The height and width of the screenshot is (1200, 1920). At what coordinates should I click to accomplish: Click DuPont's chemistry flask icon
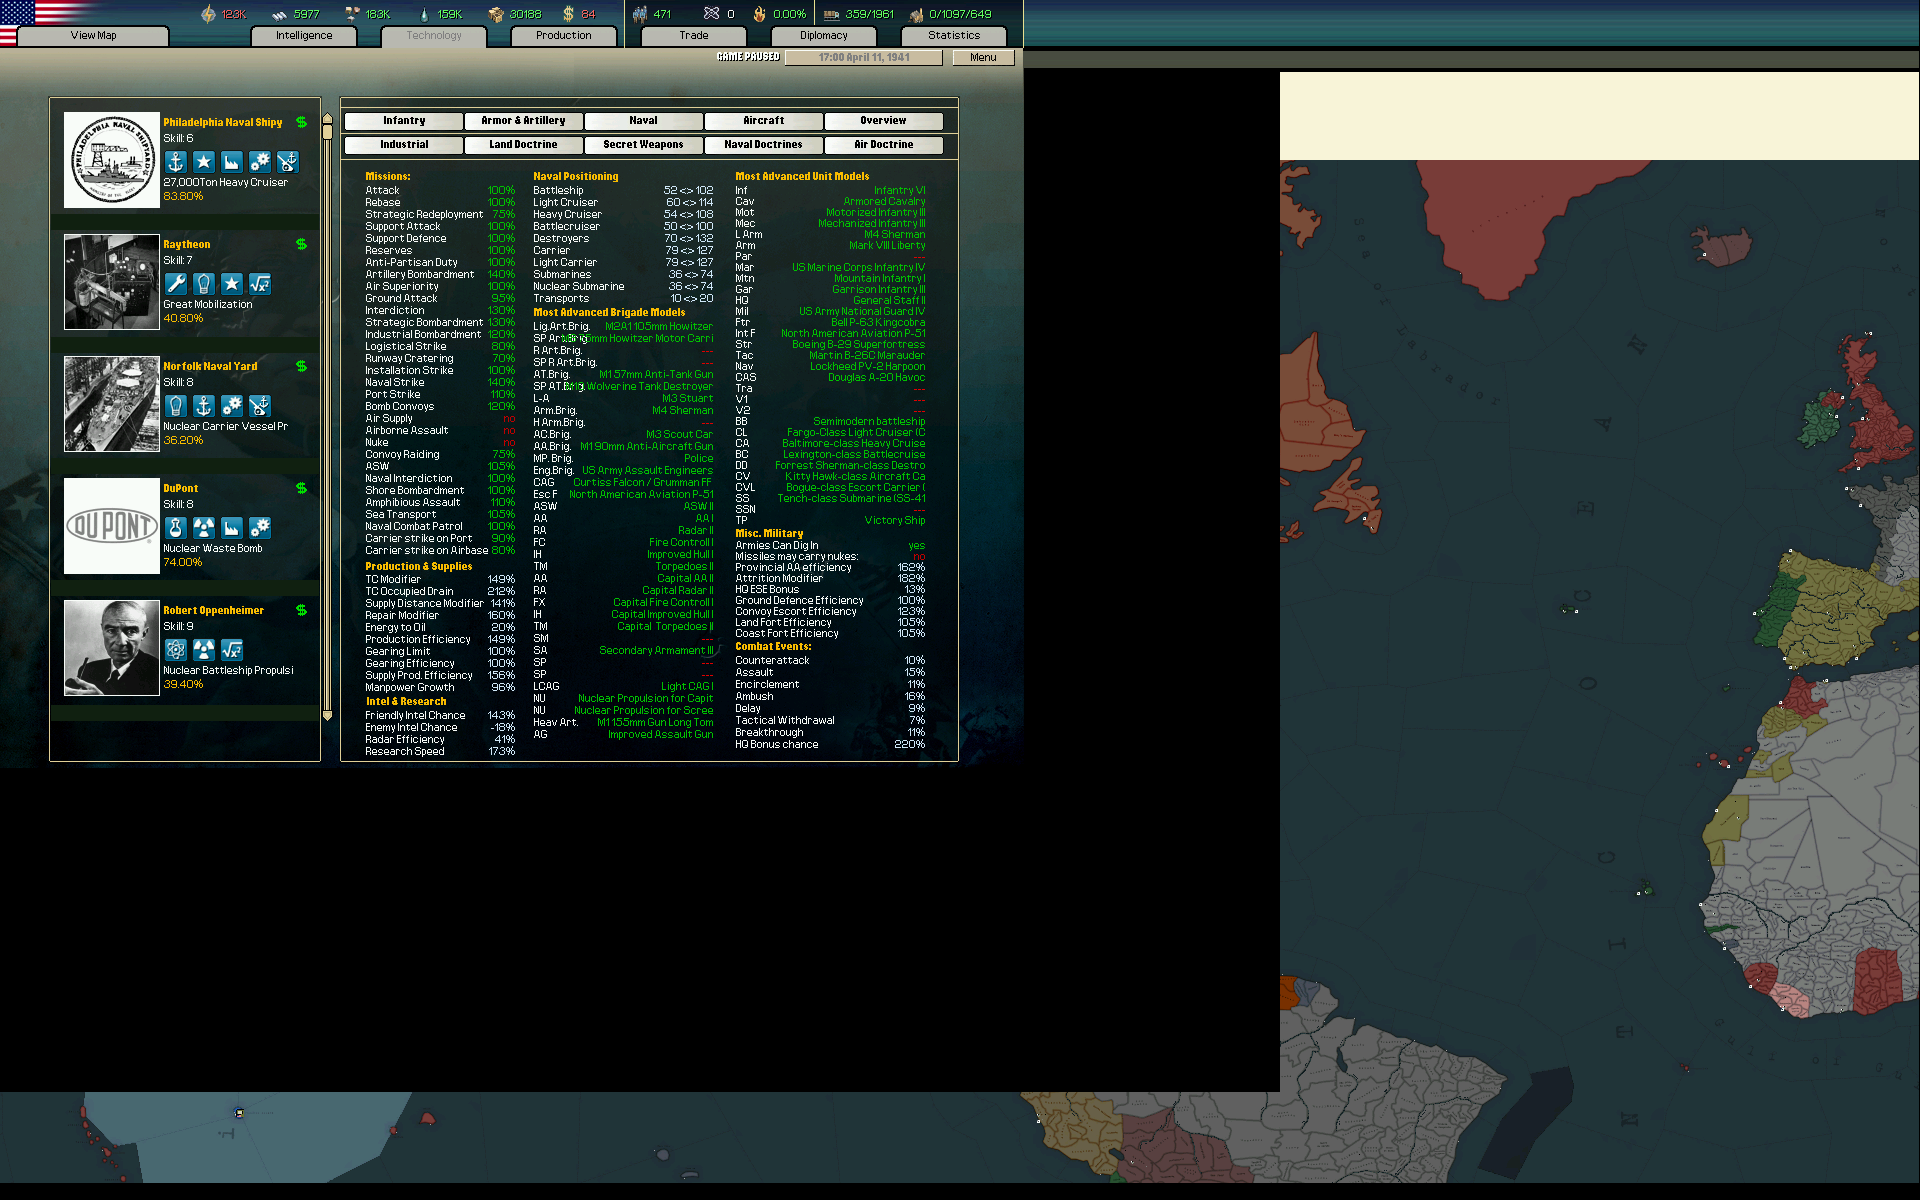coord(176,528)
